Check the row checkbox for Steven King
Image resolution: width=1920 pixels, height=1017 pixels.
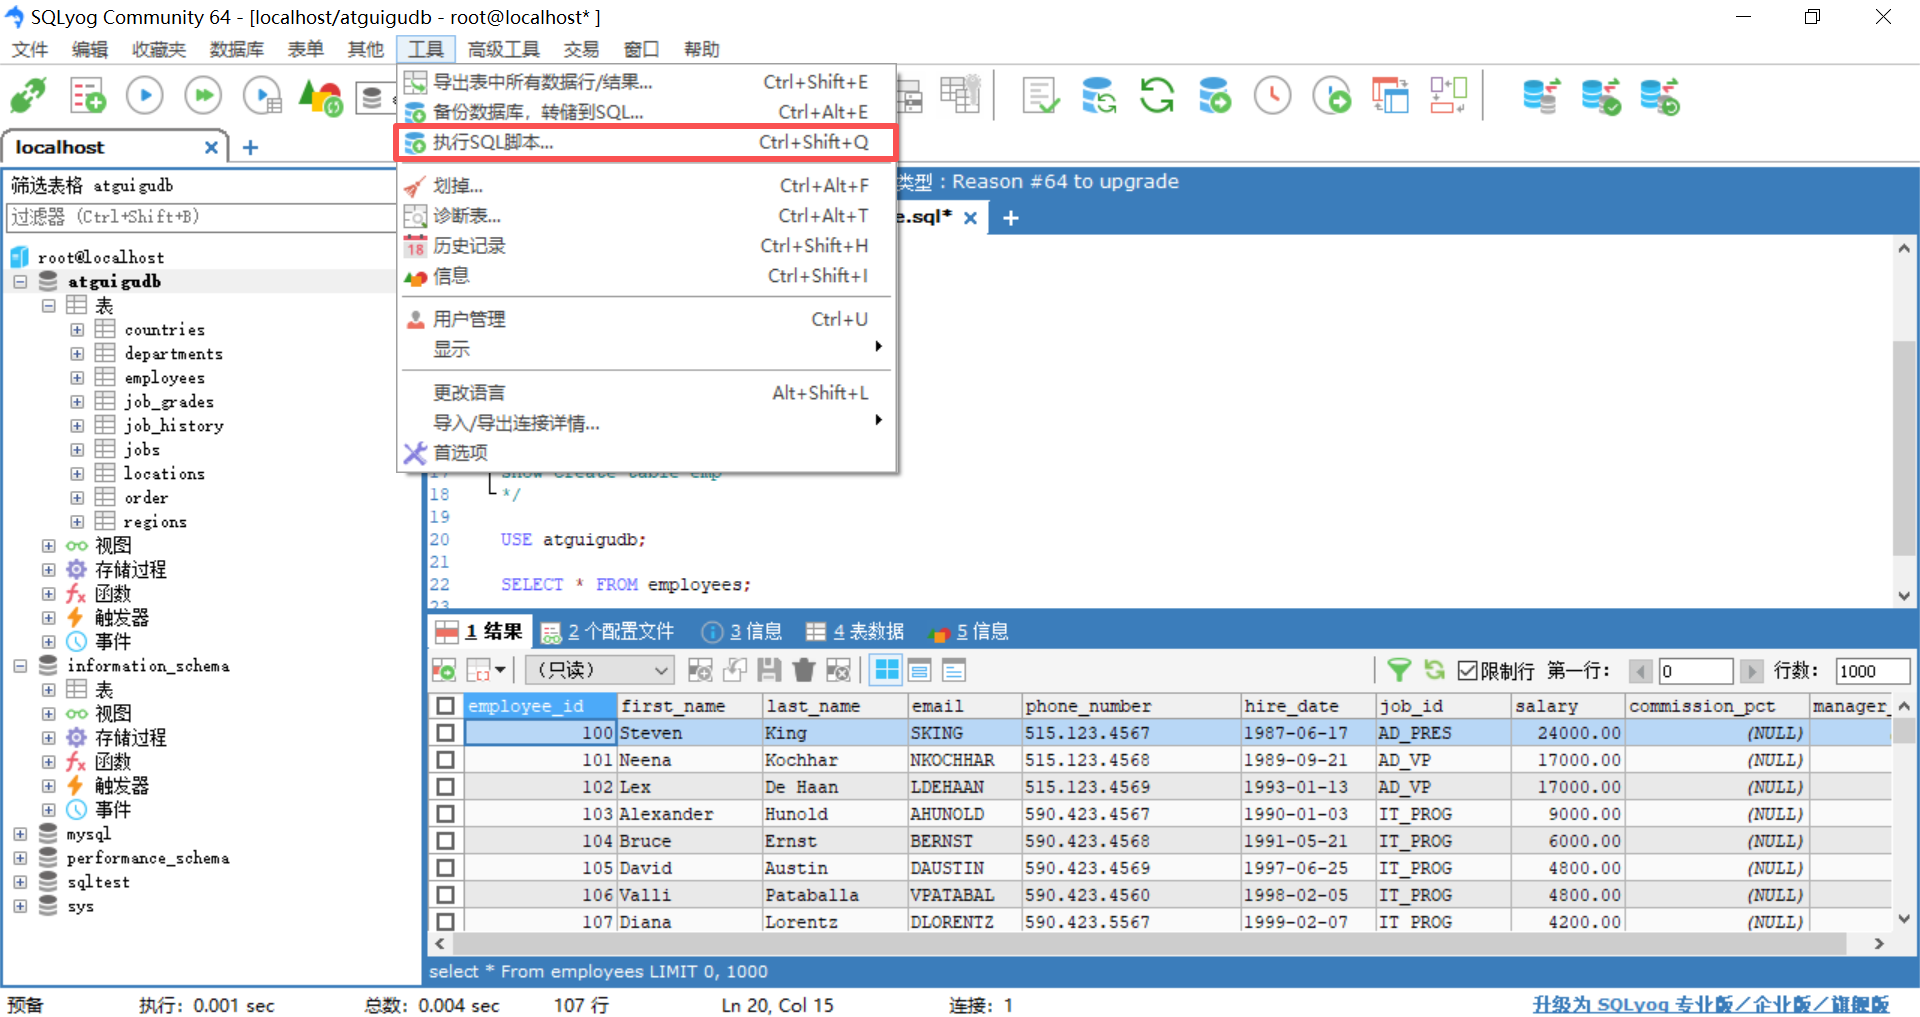tap(446, 733)
